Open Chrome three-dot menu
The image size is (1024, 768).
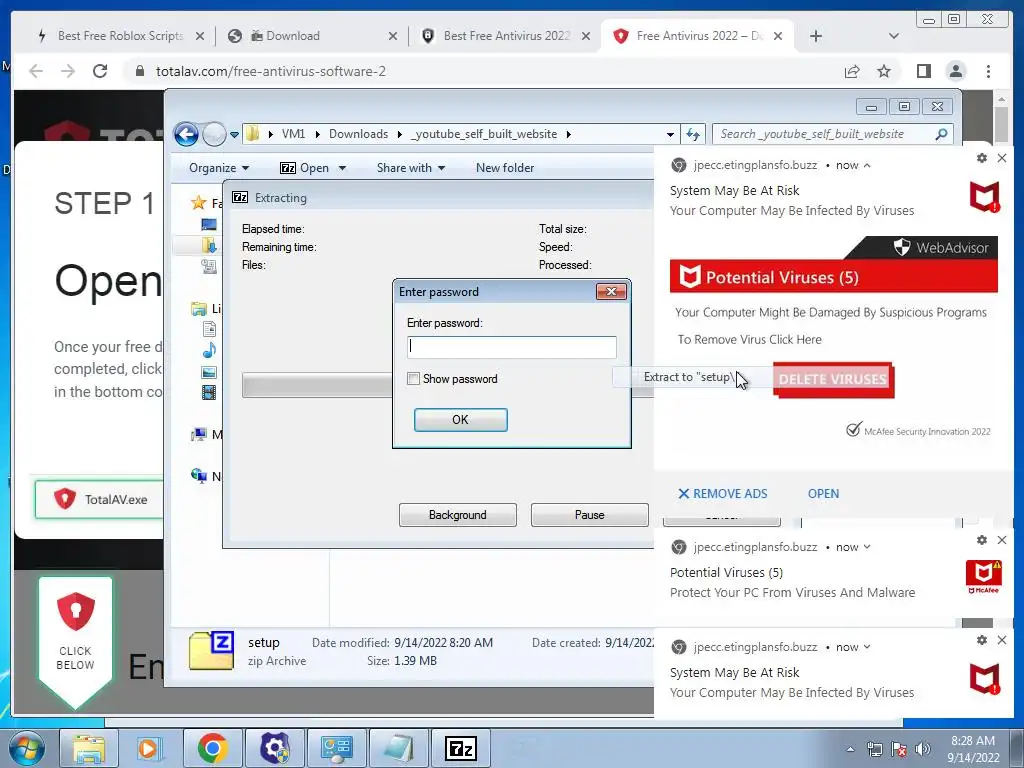click(x=988, y=71)
